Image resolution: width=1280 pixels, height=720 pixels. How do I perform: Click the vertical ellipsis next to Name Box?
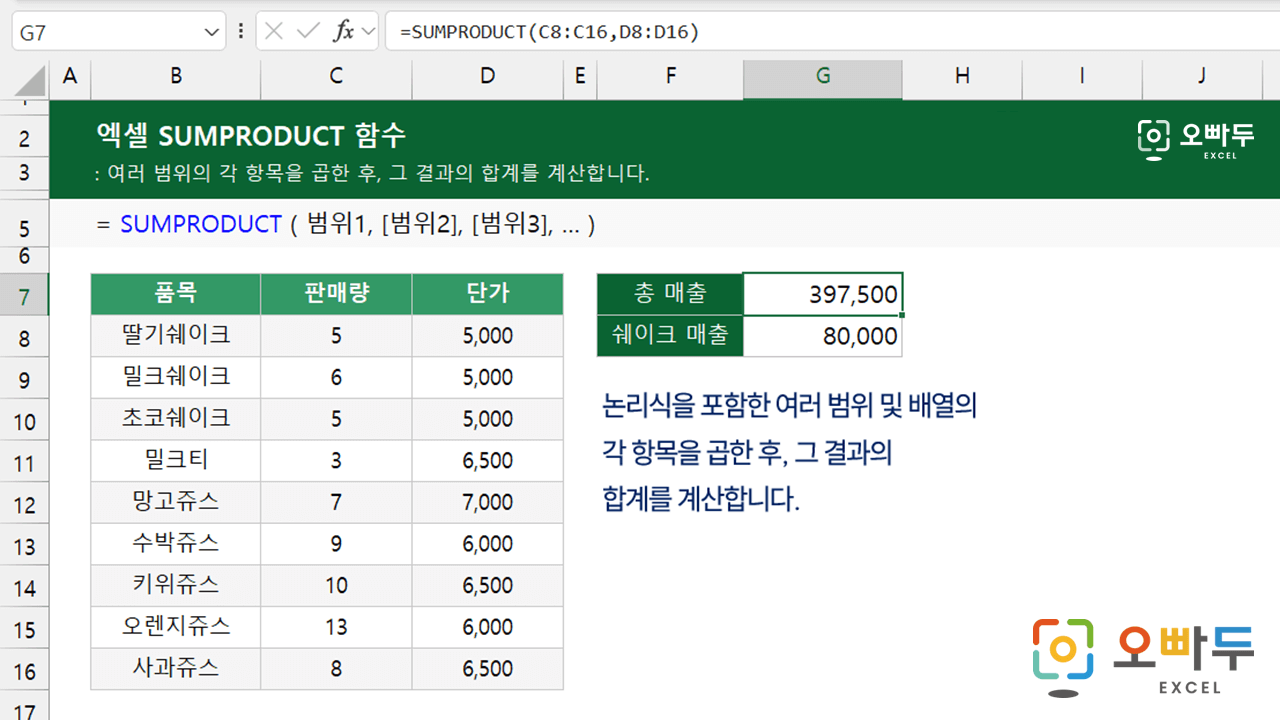point(241,31)
